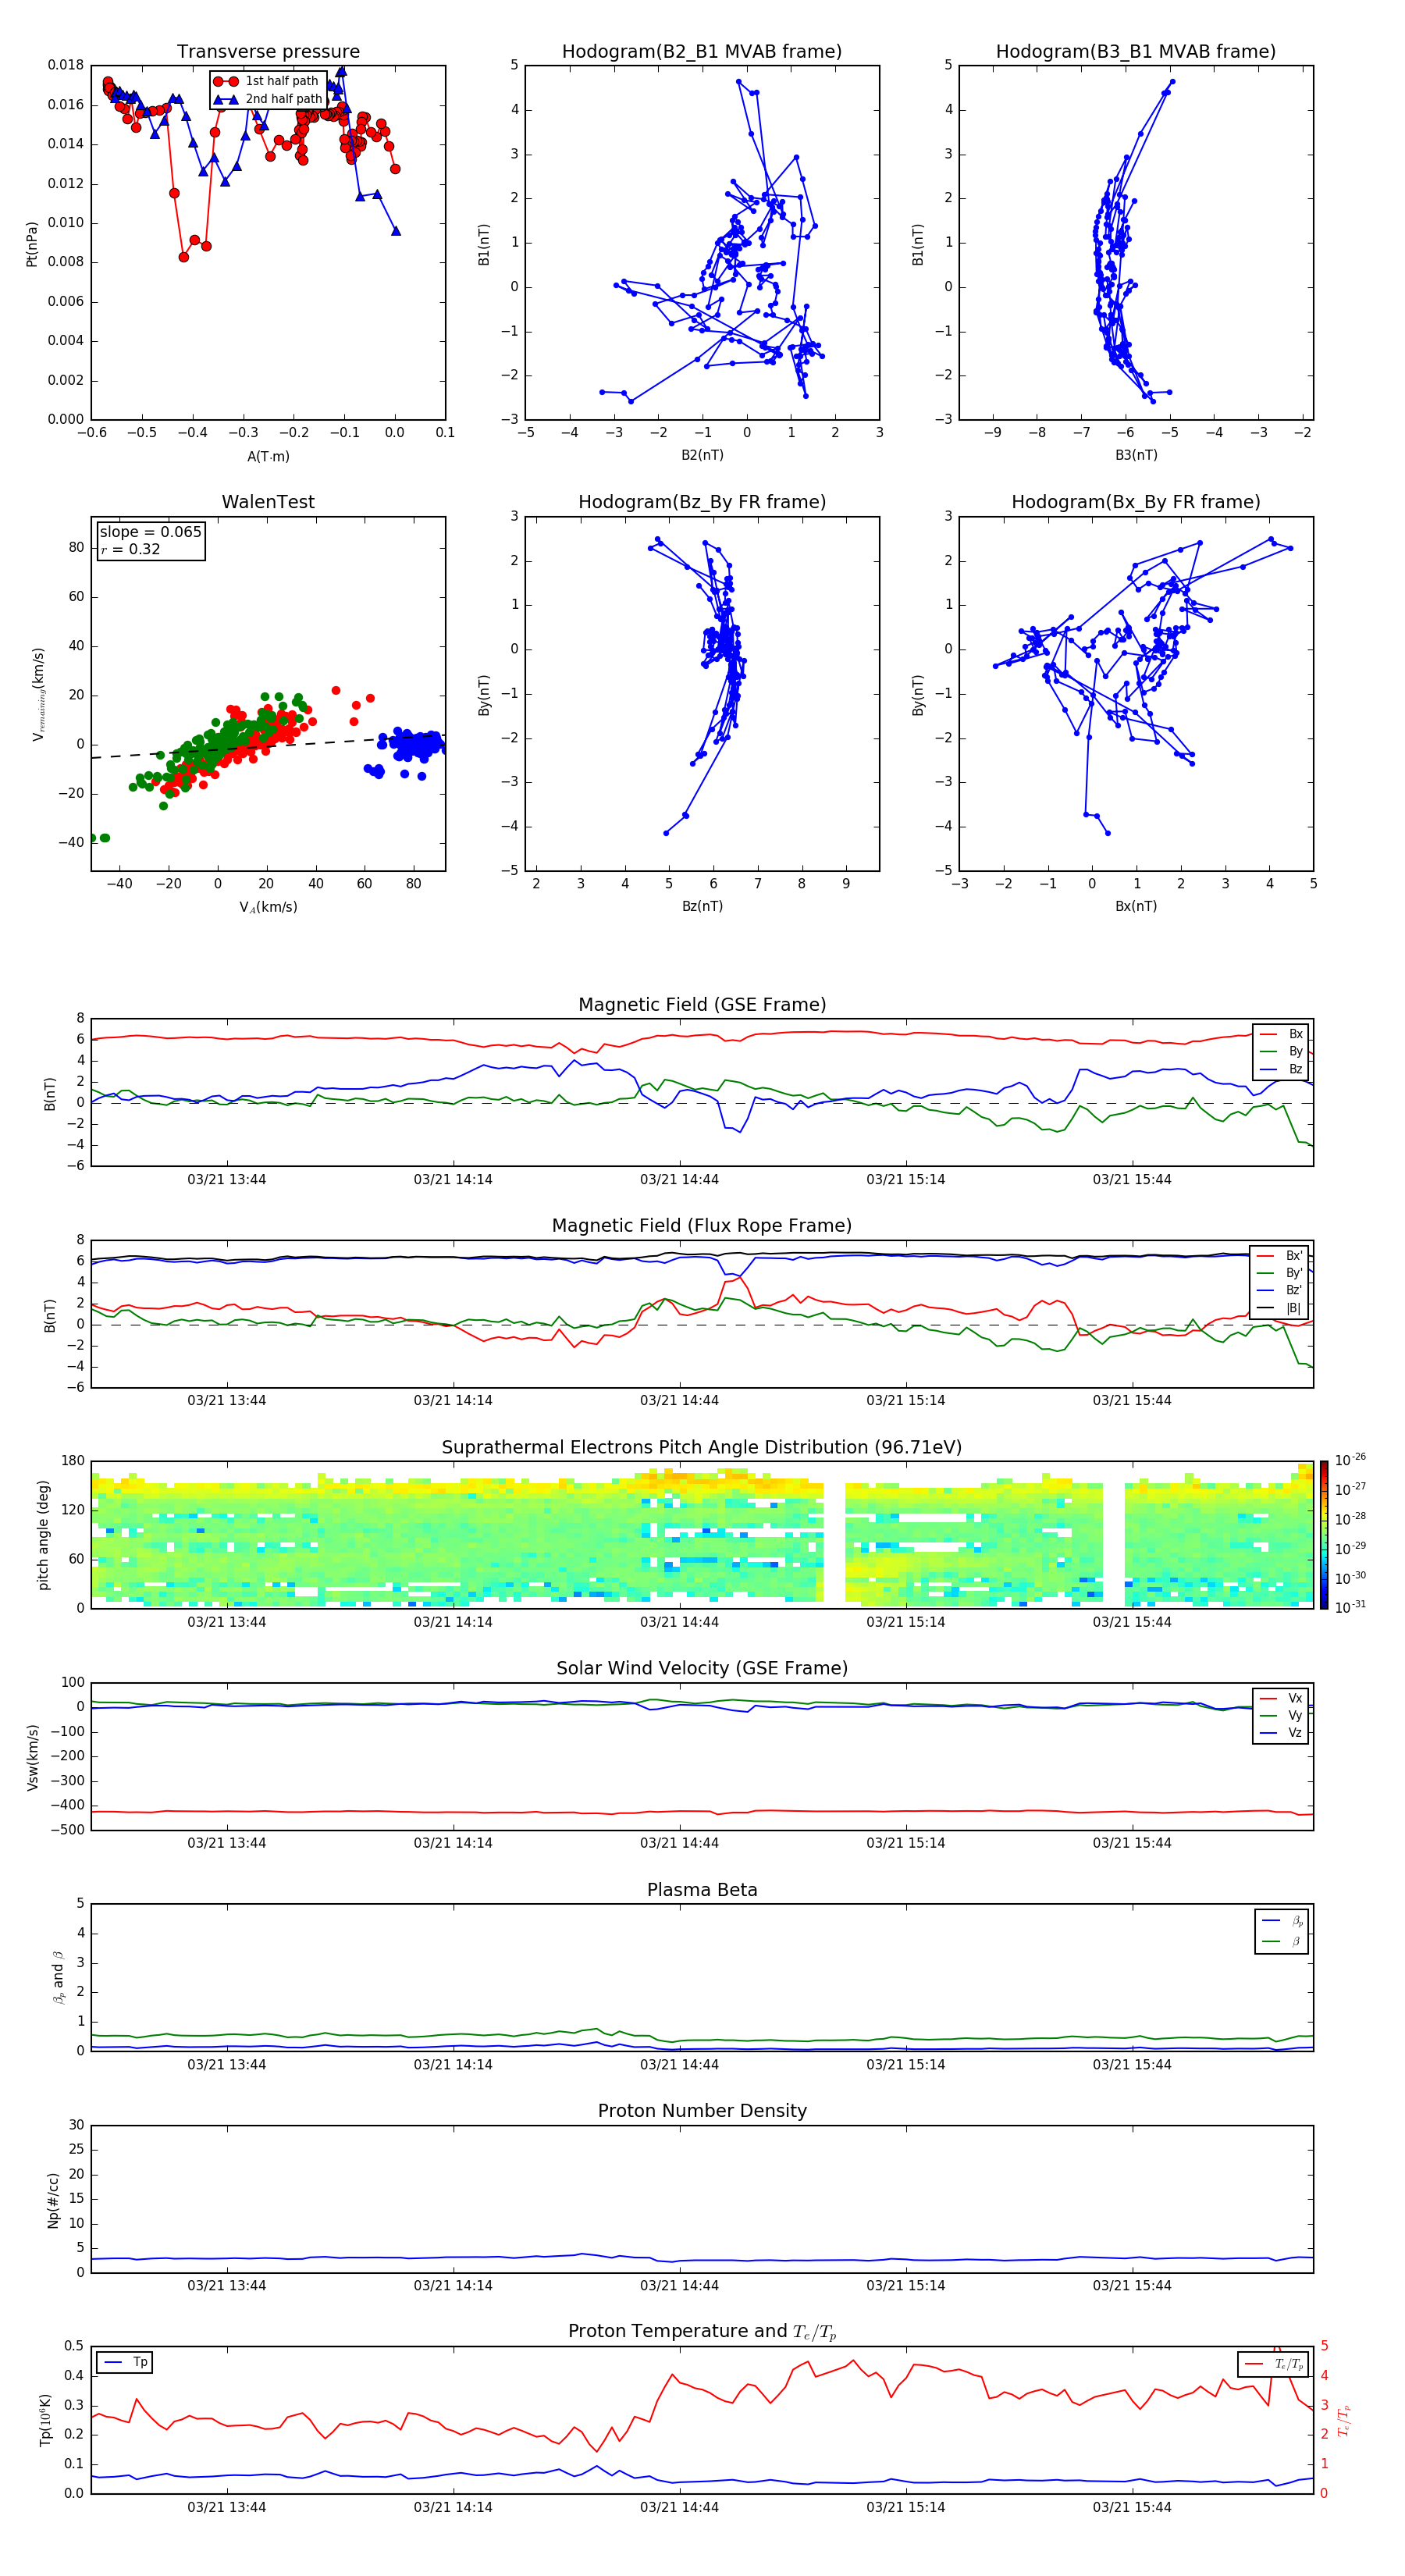Image resolution: width=1405 pixels, height=2576 pixels.
Task: Click the "Hodogram(Bx_By FR frame)" title
Action: pyautogui.click(x=1136, y=502)
